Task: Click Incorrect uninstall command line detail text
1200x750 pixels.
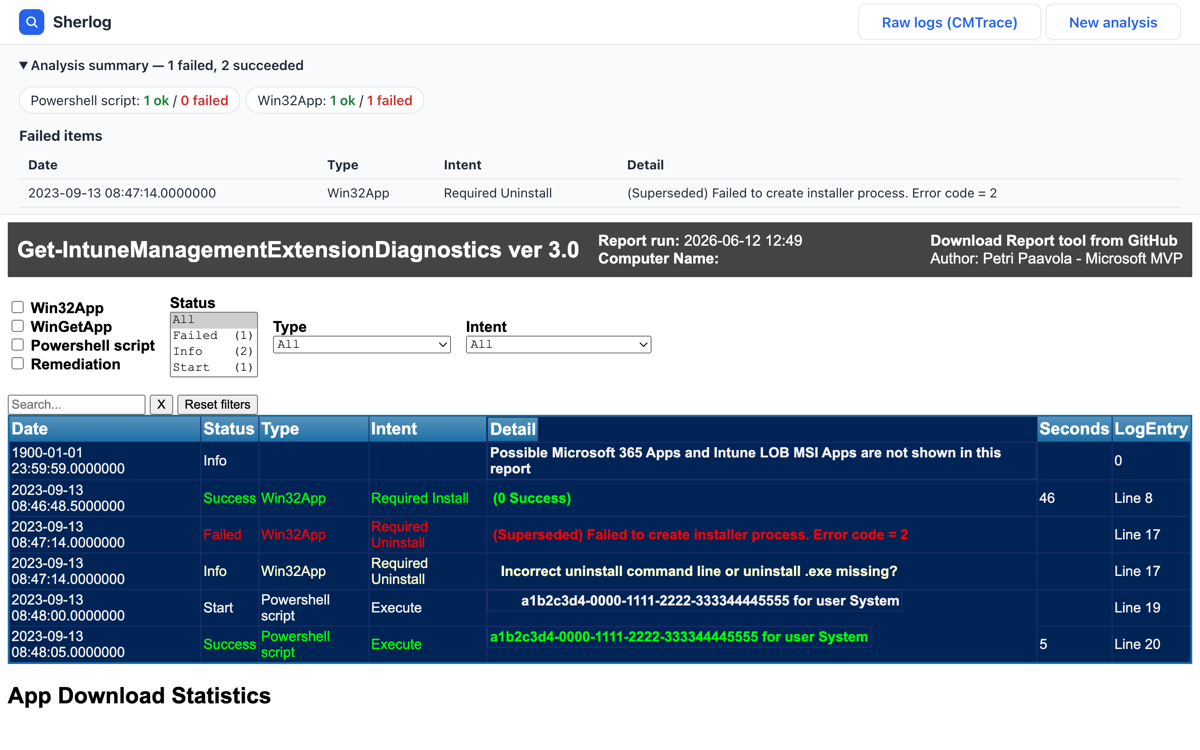Action: click(699, 571)
